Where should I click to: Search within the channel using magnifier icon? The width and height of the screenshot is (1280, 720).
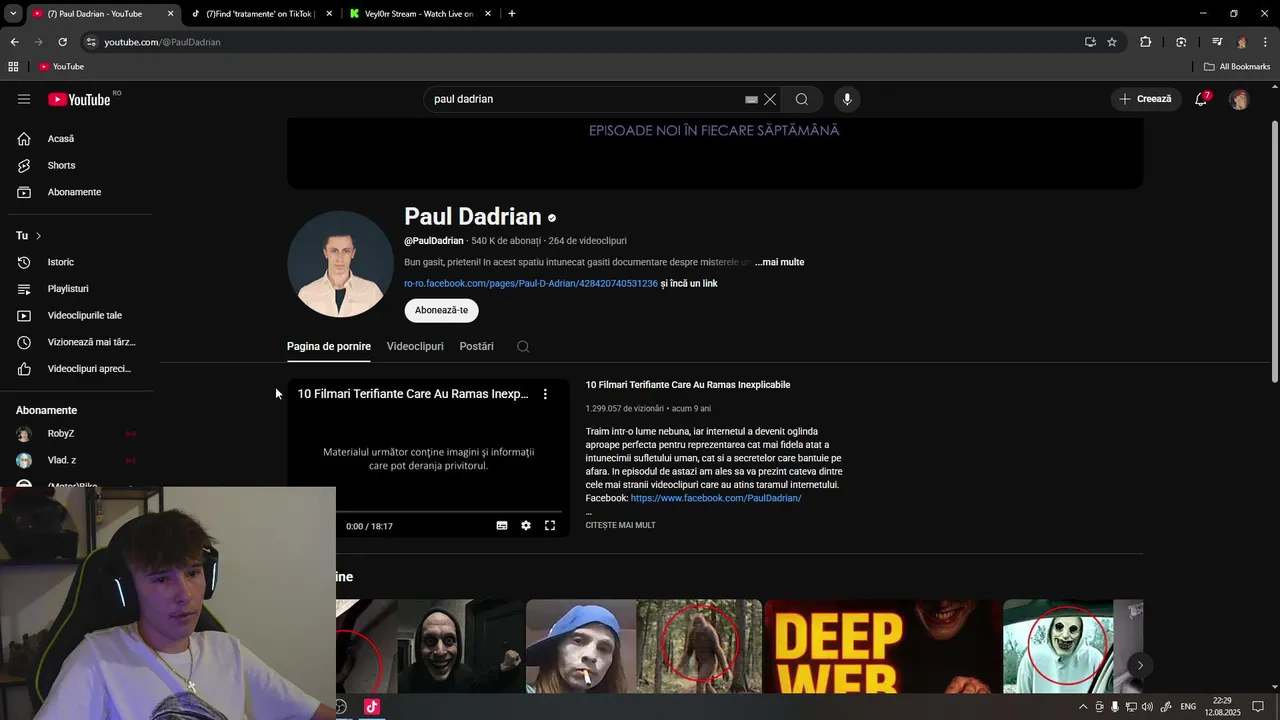coord(523,346)
